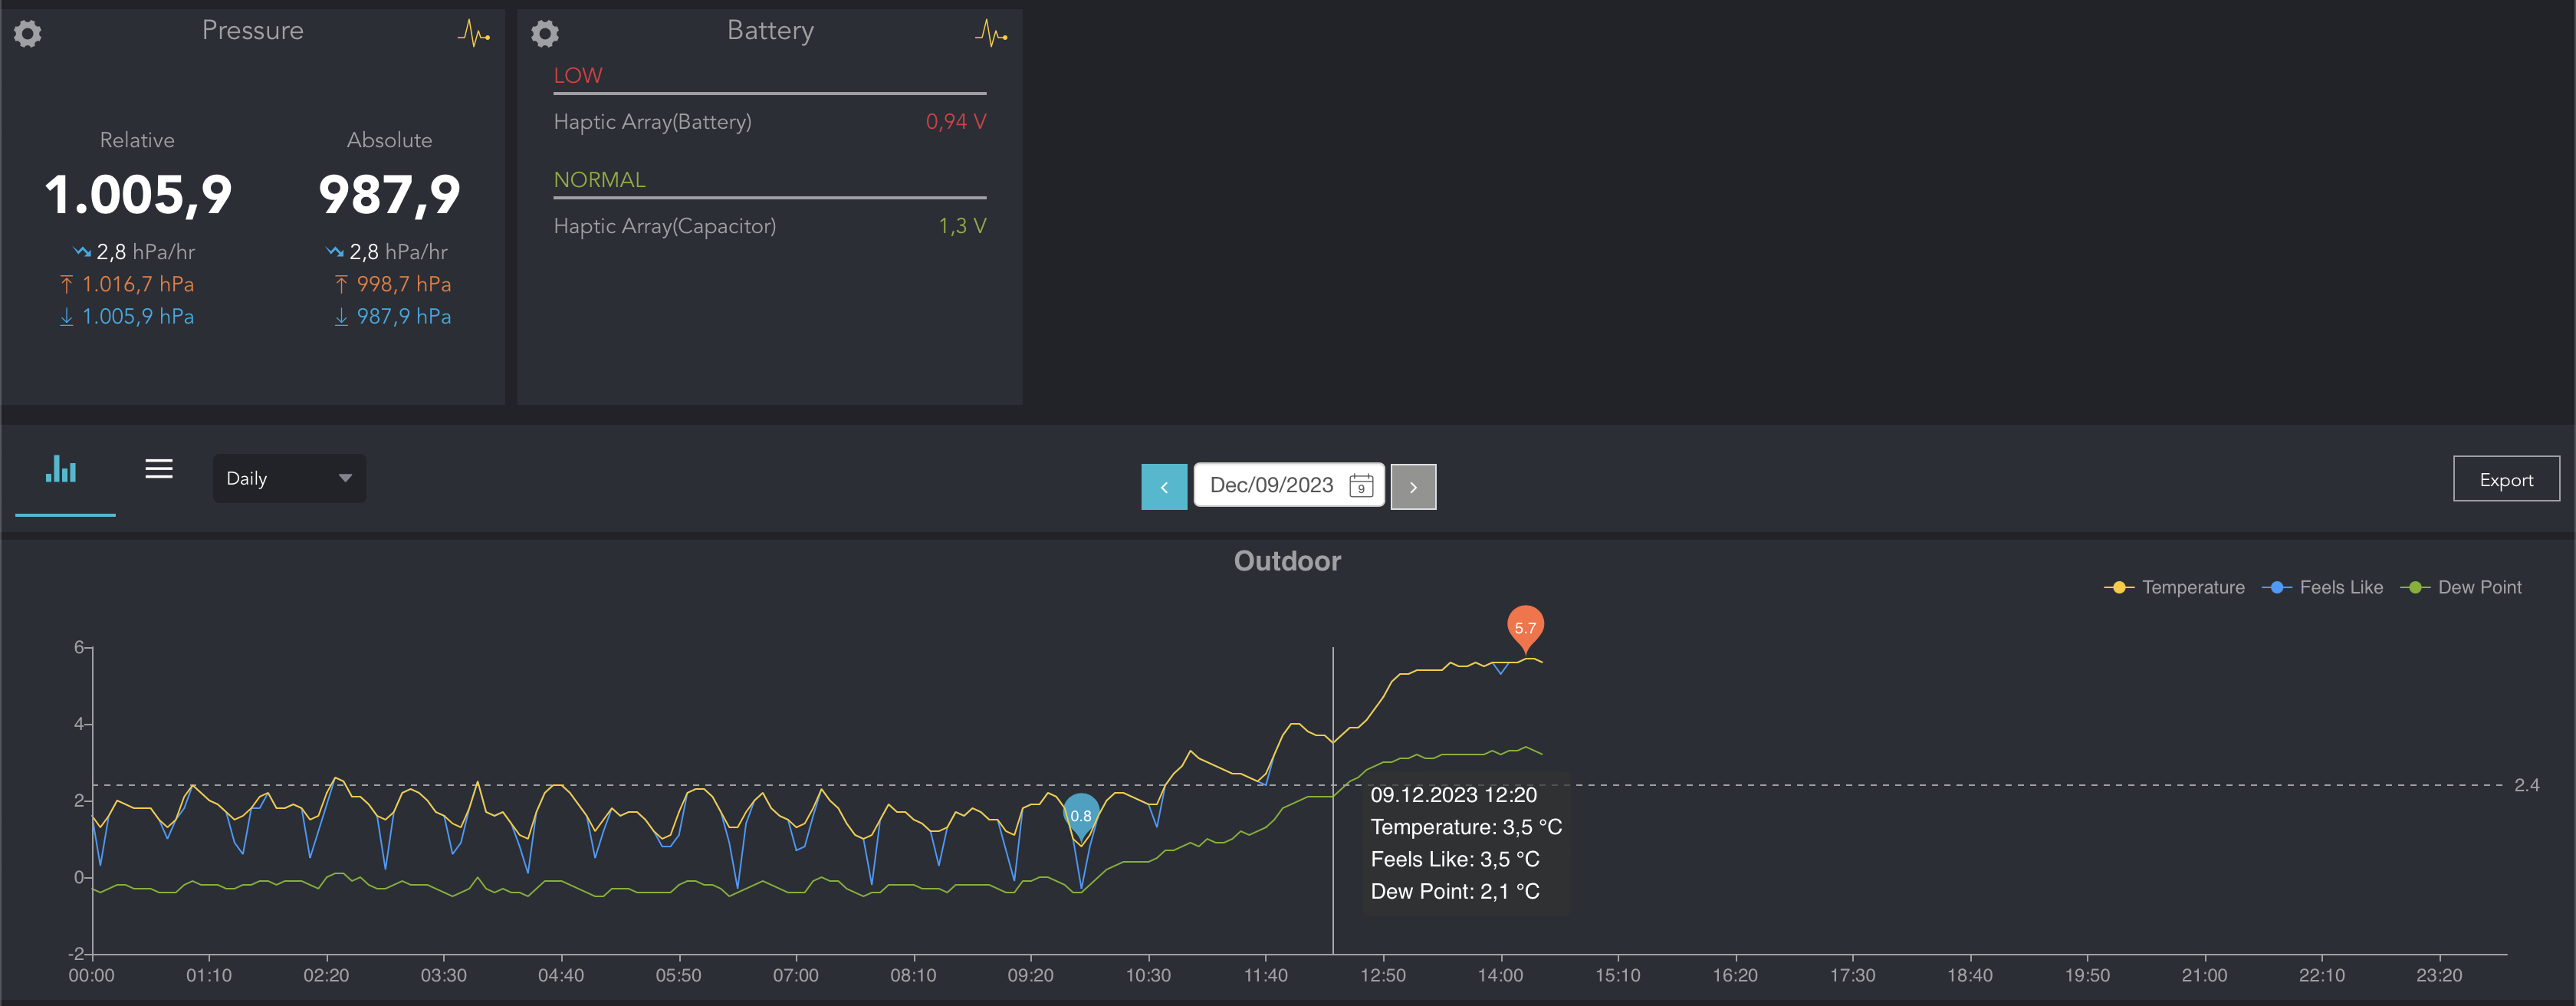The width and height of the screenshot is (2576, 1006).
Task: Click the large Relative pressure value 1.005,9
Action: [138, 195]
